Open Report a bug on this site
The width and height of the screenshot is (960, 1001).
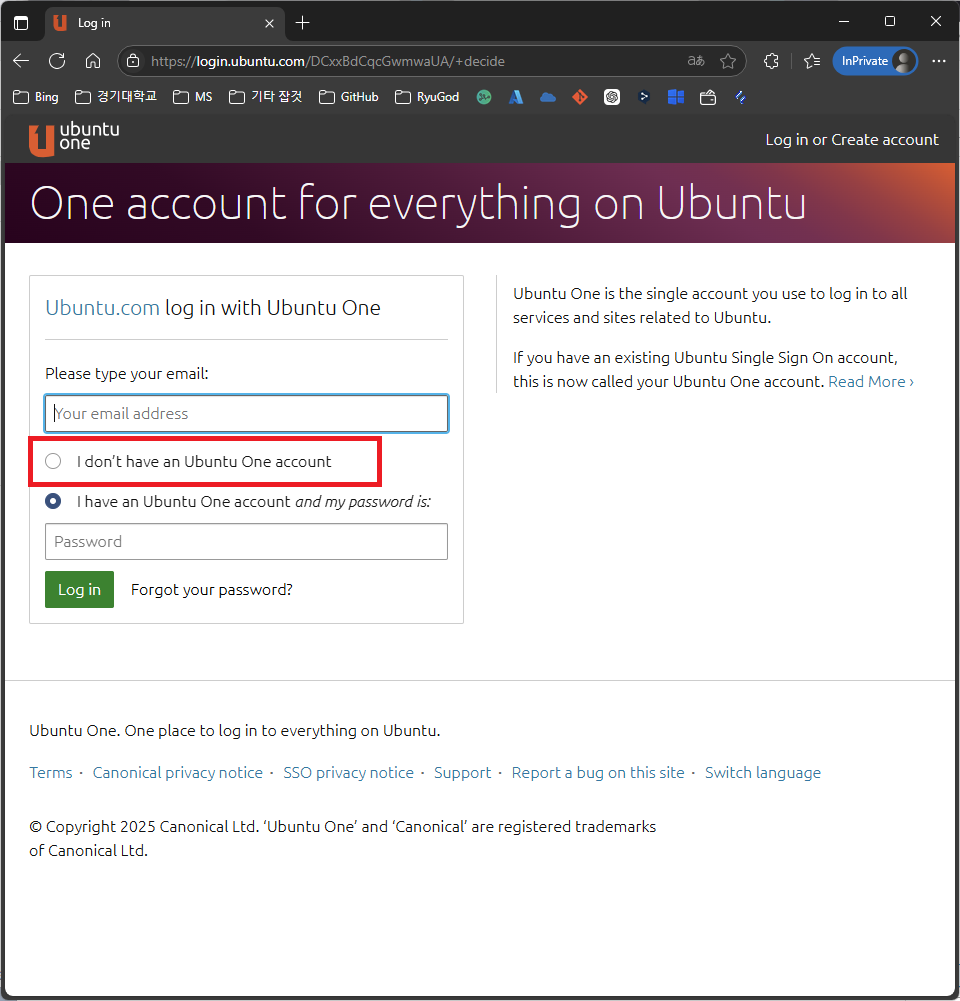598,772
